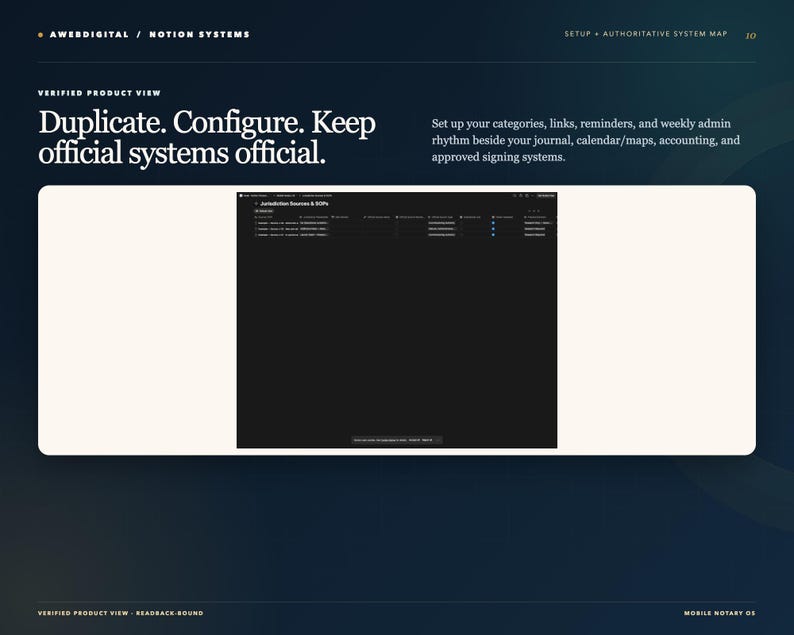The width and height of the screenshot is (794, 635).
Task: Click the SETUP + AUTHORITATIVE SYSTEM MAP label
Action: click(646, 34)
